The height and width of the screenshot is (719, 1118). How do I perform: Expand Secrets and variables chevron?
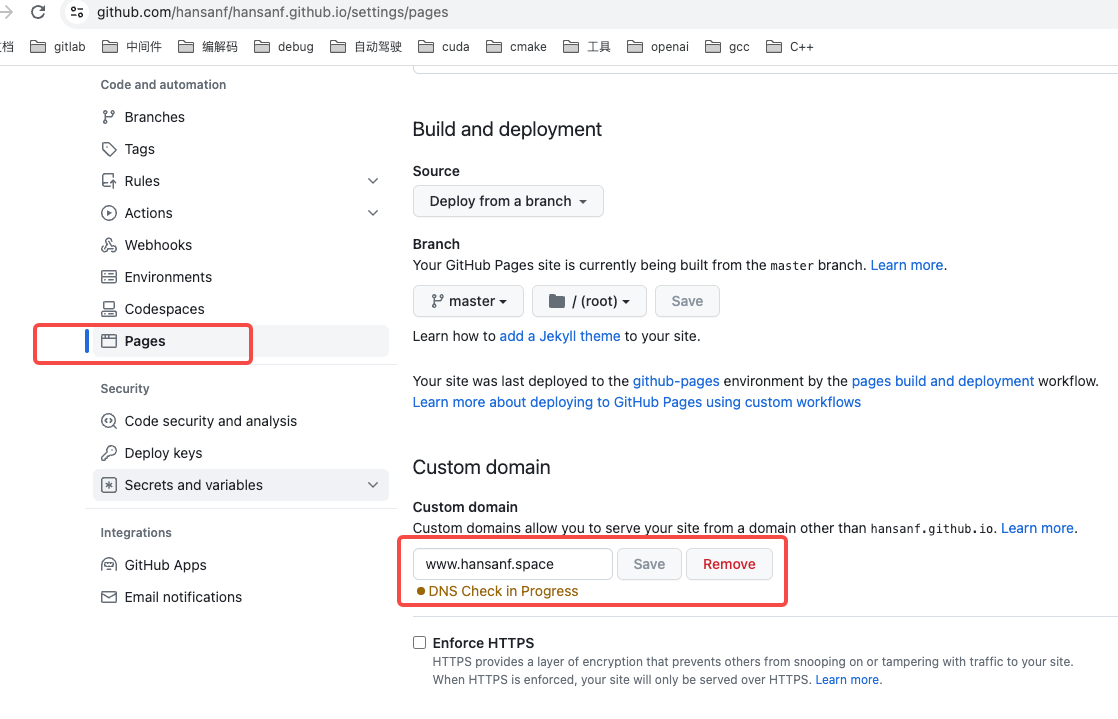click(x=373, y=485)
